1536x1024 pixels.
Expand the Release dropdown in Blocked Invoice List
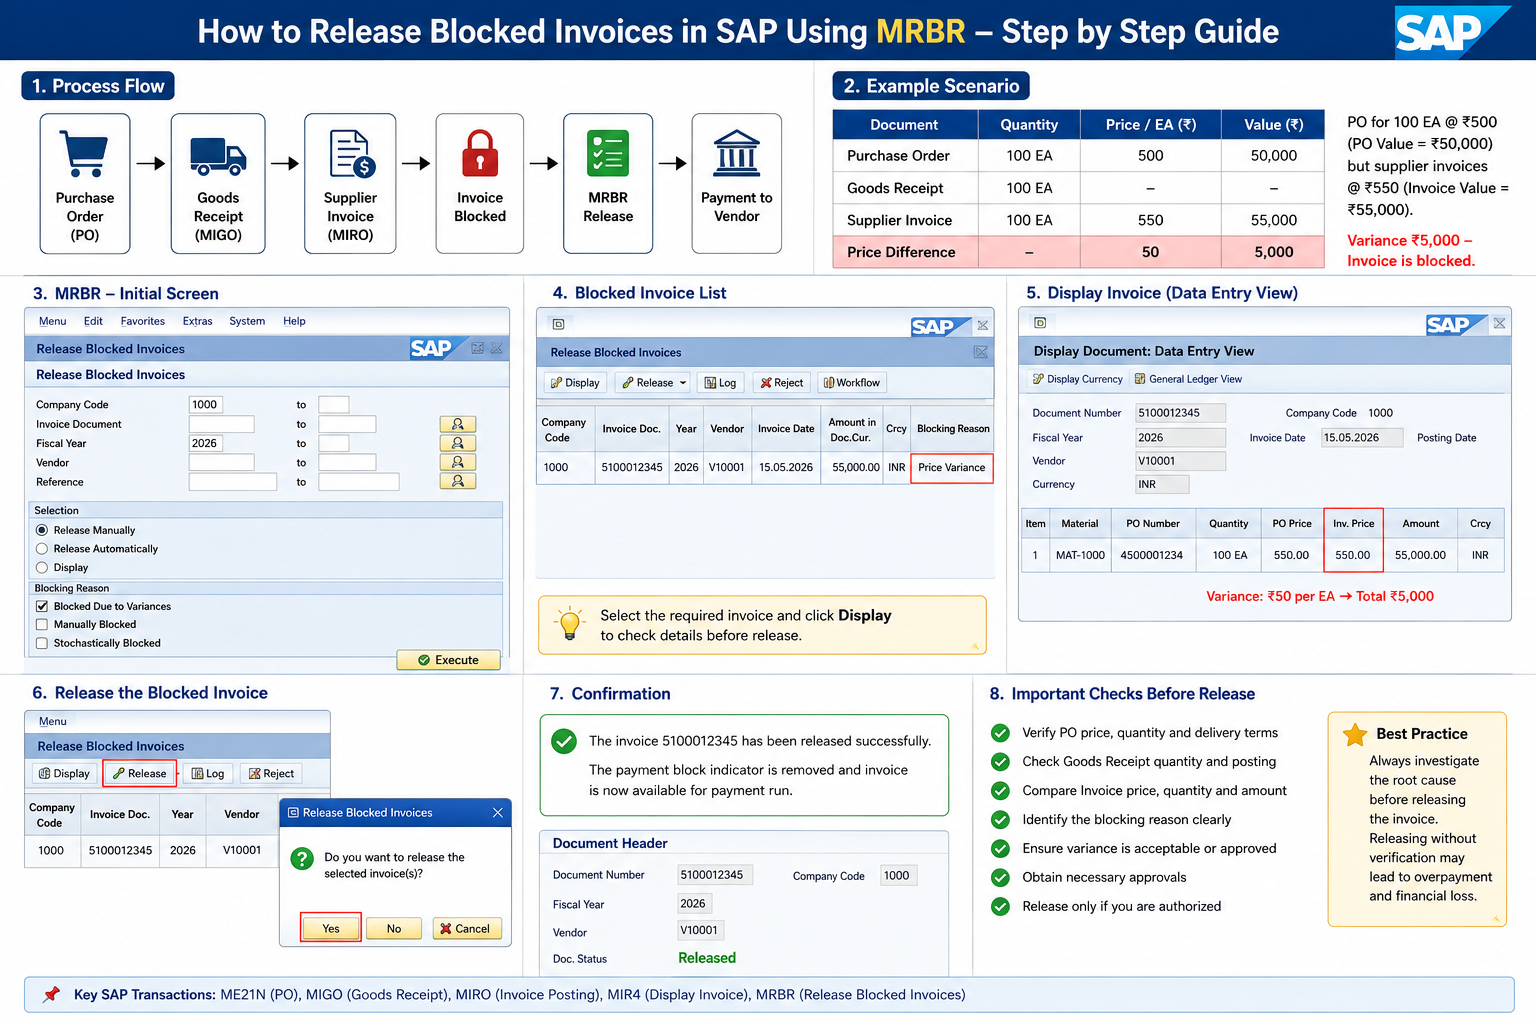pos(683,383)
